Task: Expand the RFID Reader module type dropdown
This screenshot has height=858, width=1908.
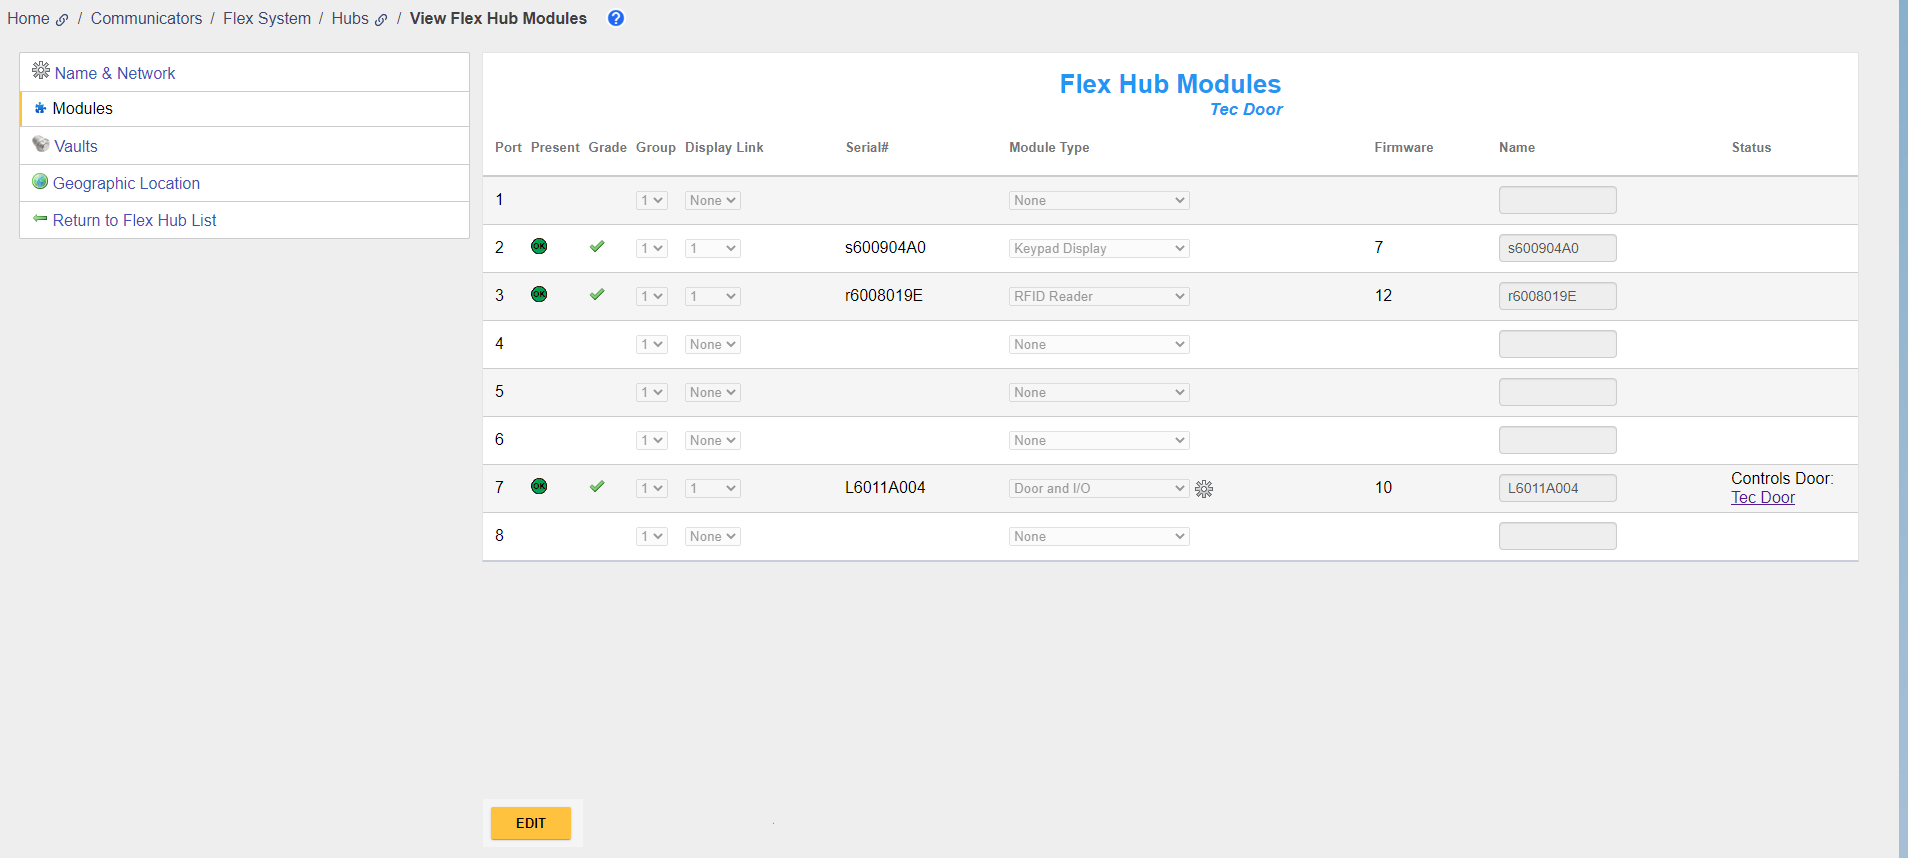Action: click(1098, 297)
